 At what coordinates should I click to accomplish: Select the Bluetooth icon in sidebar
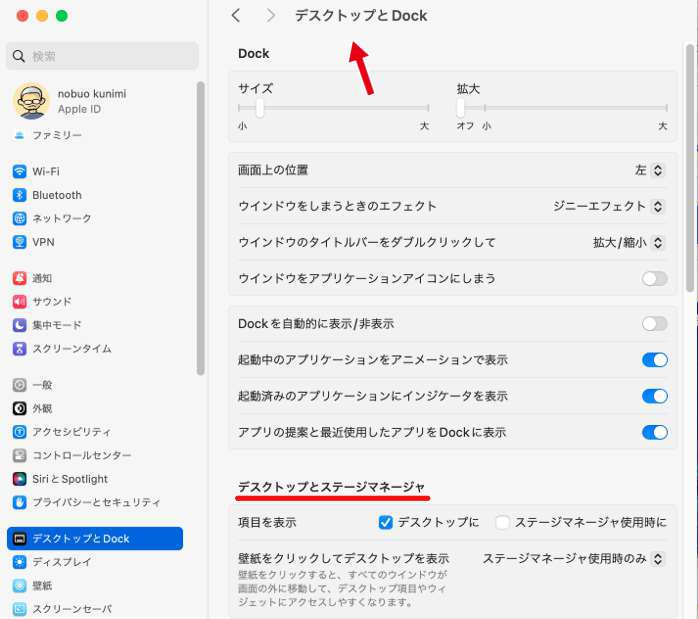(x=19, y=195)
